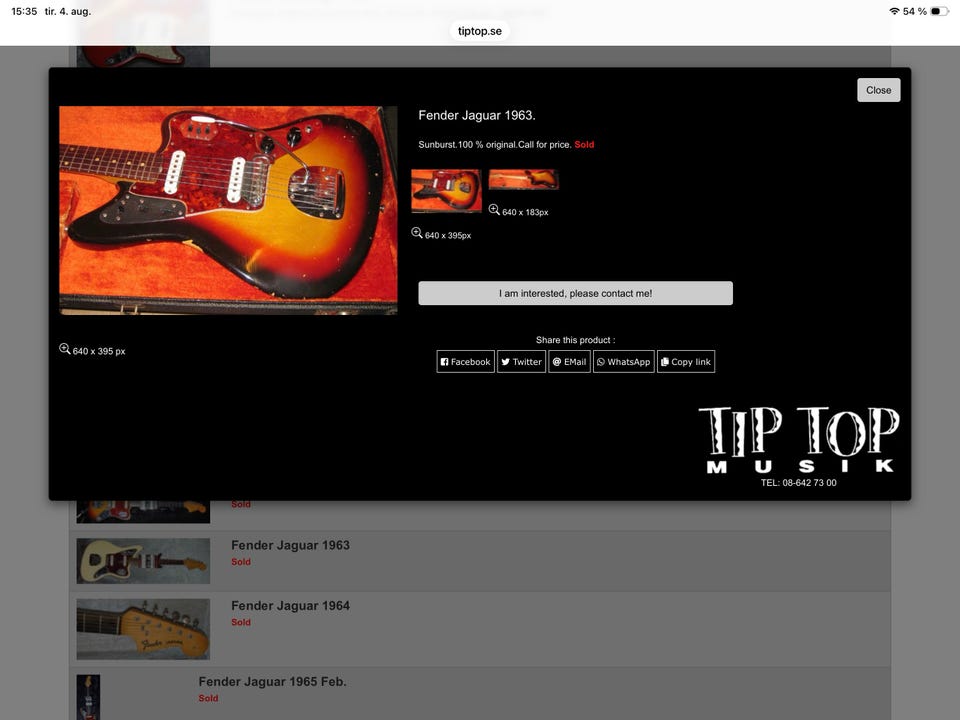The height and width of the screenshot is (720, 960).
Task: Tap the battery indicator in status bar
Action: 939,11
